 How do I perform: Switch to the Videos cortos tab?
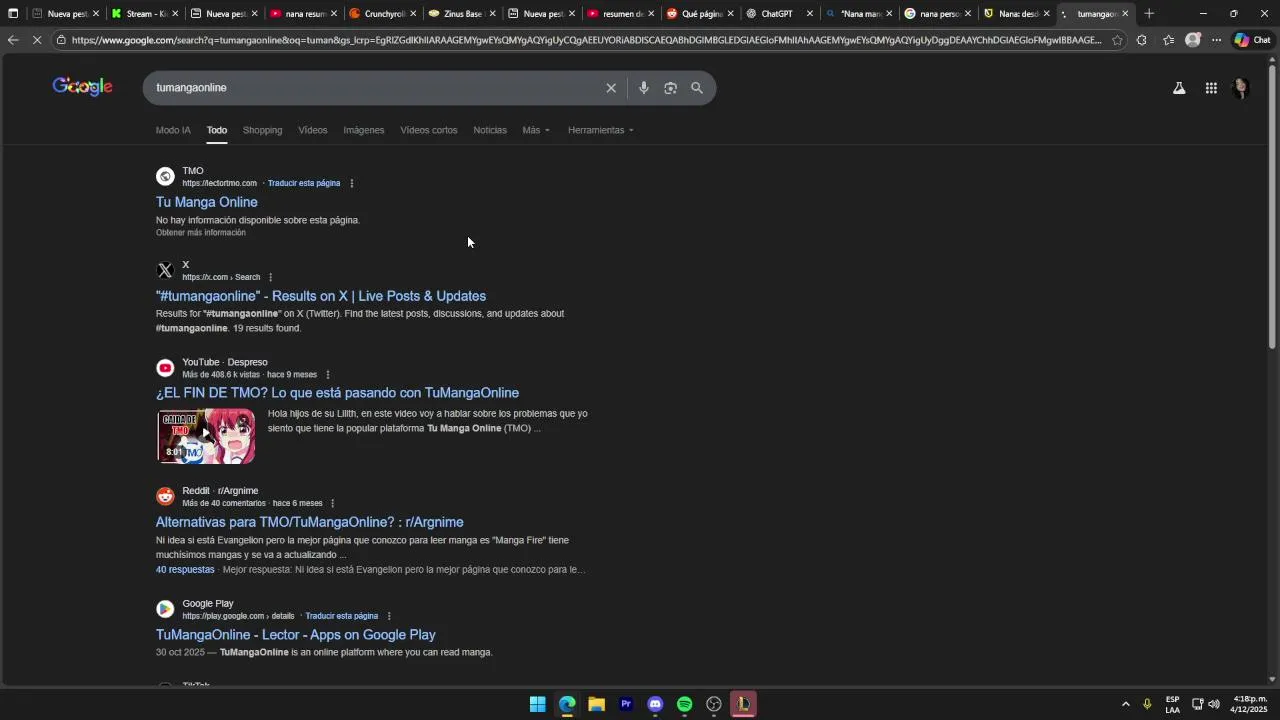pos(429,130)
